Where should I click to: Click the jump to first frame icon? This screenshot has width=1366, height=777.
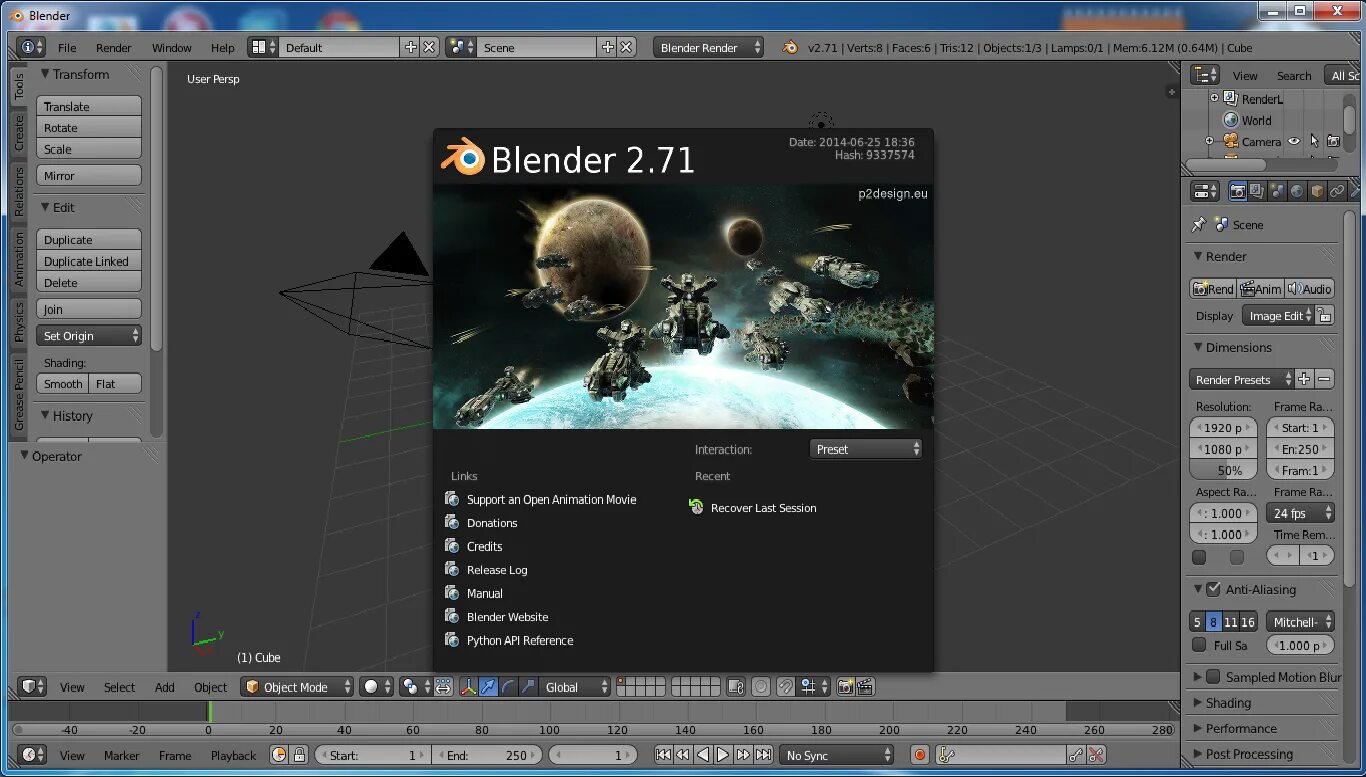click(x=663, y=755)
